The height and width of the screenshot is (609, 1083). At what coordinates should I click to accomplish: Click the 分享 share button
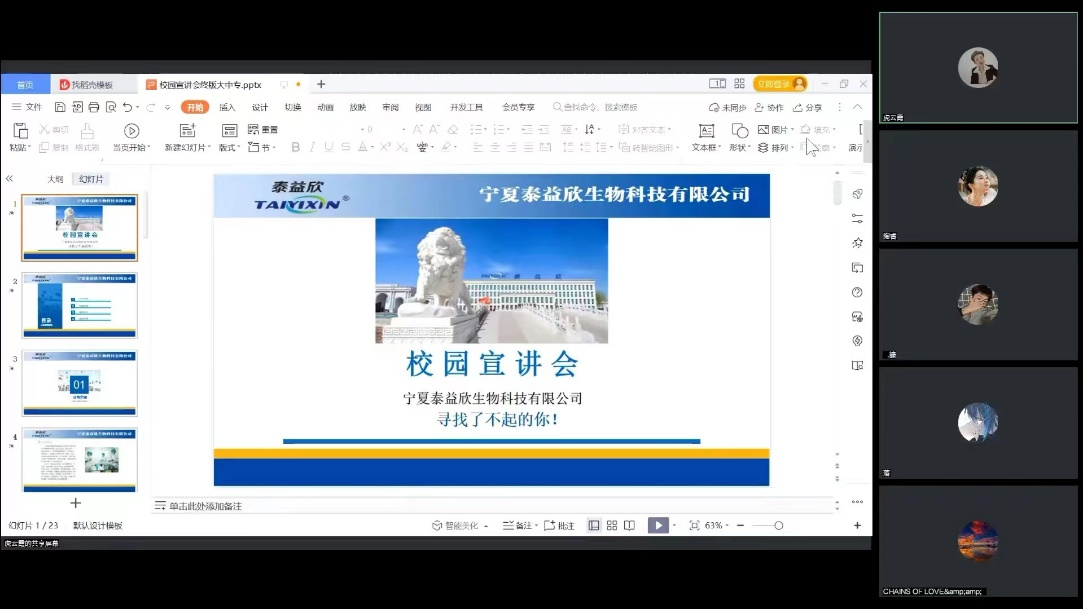pos(808,107)
